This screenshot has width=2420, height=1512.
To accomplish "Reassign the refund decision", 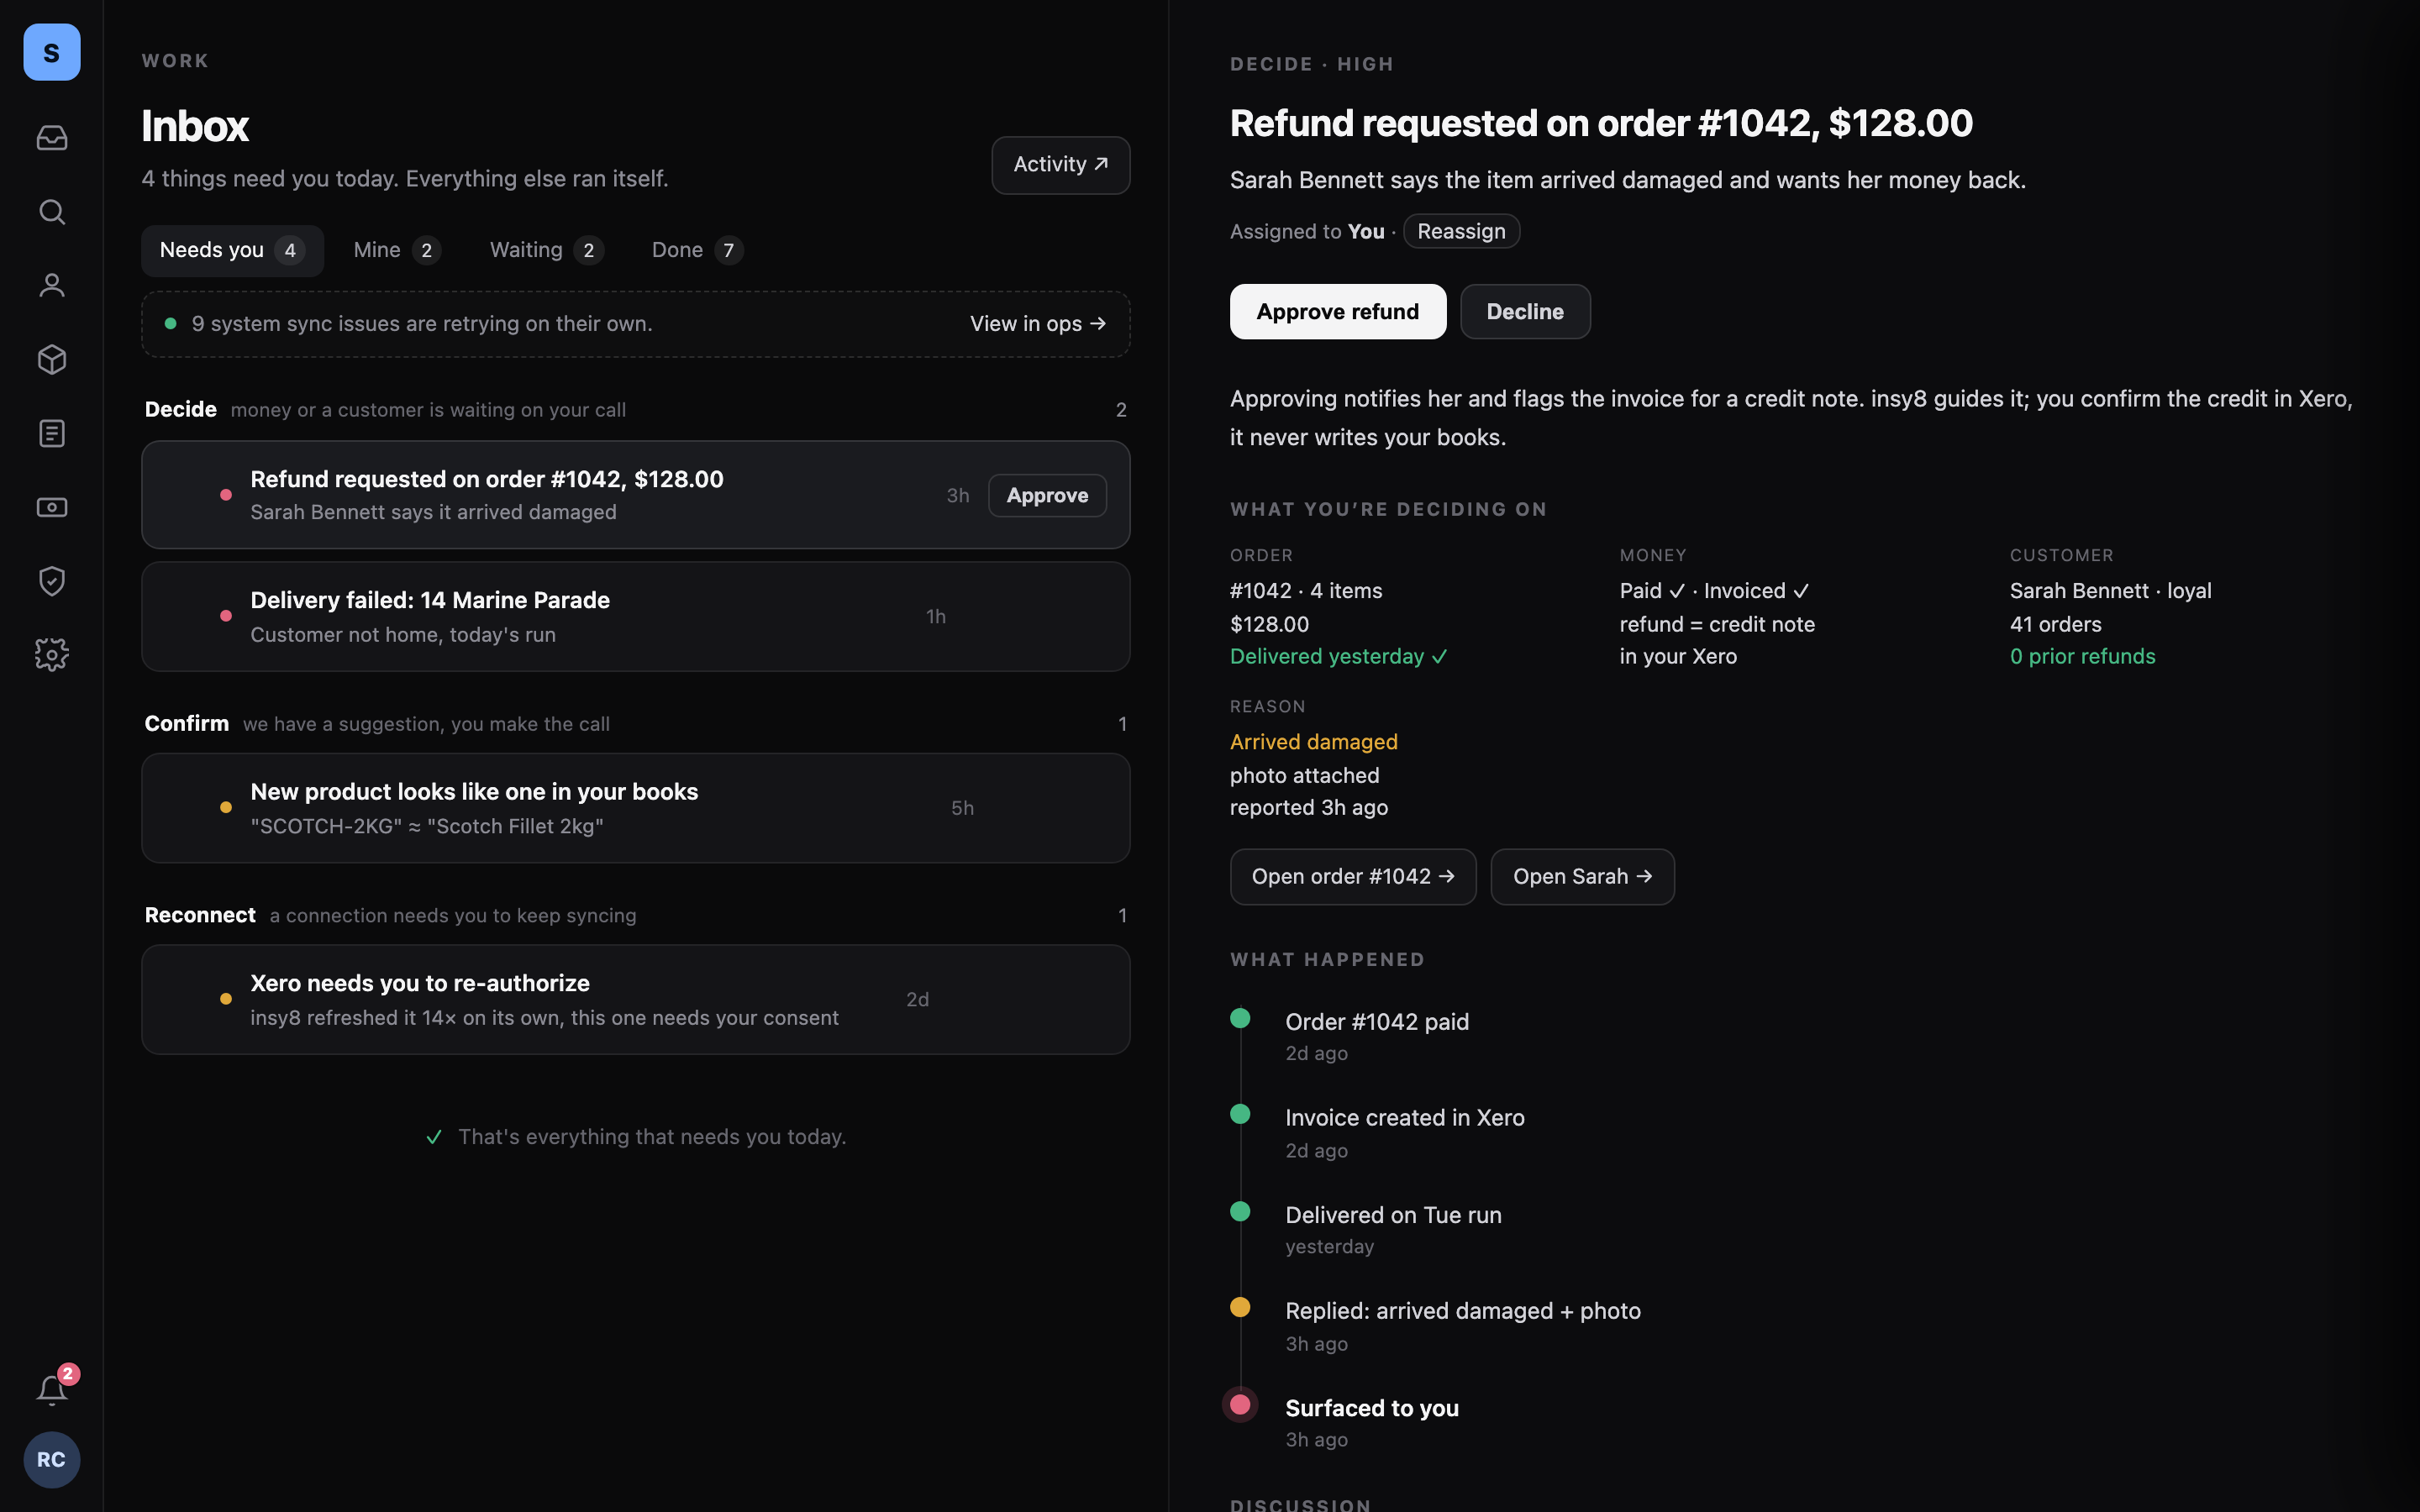I will (1461, 231).
